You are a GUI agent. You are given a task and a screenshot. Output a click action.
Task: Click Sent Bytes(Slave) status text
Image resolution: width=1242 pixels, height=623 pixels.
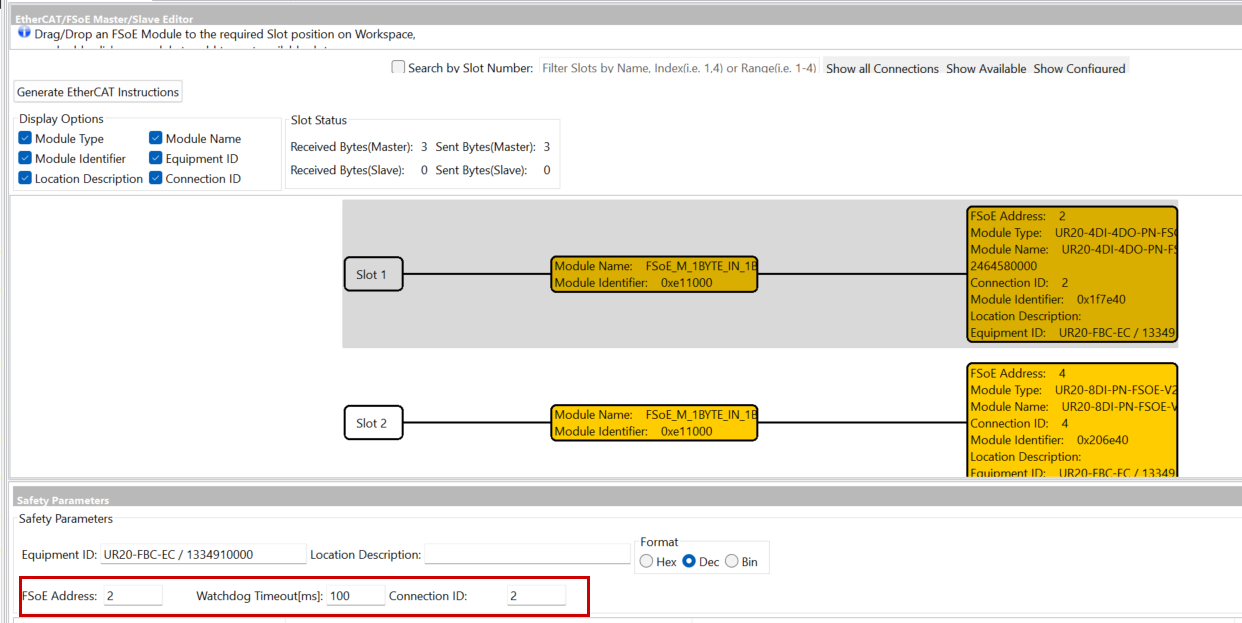pos(481,170)
